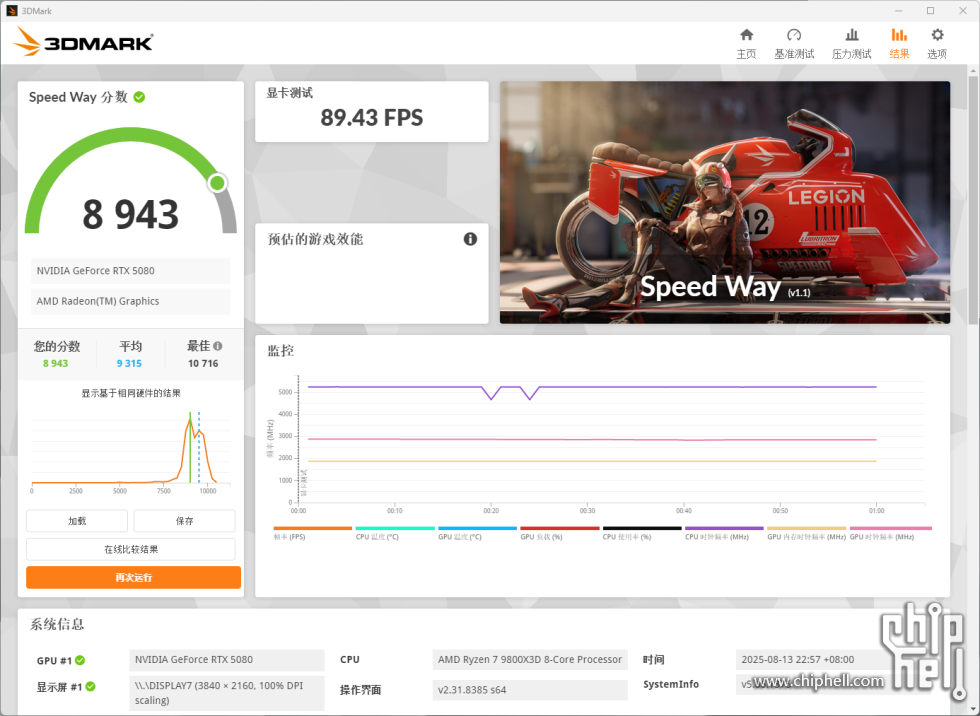
Task: Toggle the GPU 内存时钟频率 (MHz) legend entry
Action: click(806, 533)
